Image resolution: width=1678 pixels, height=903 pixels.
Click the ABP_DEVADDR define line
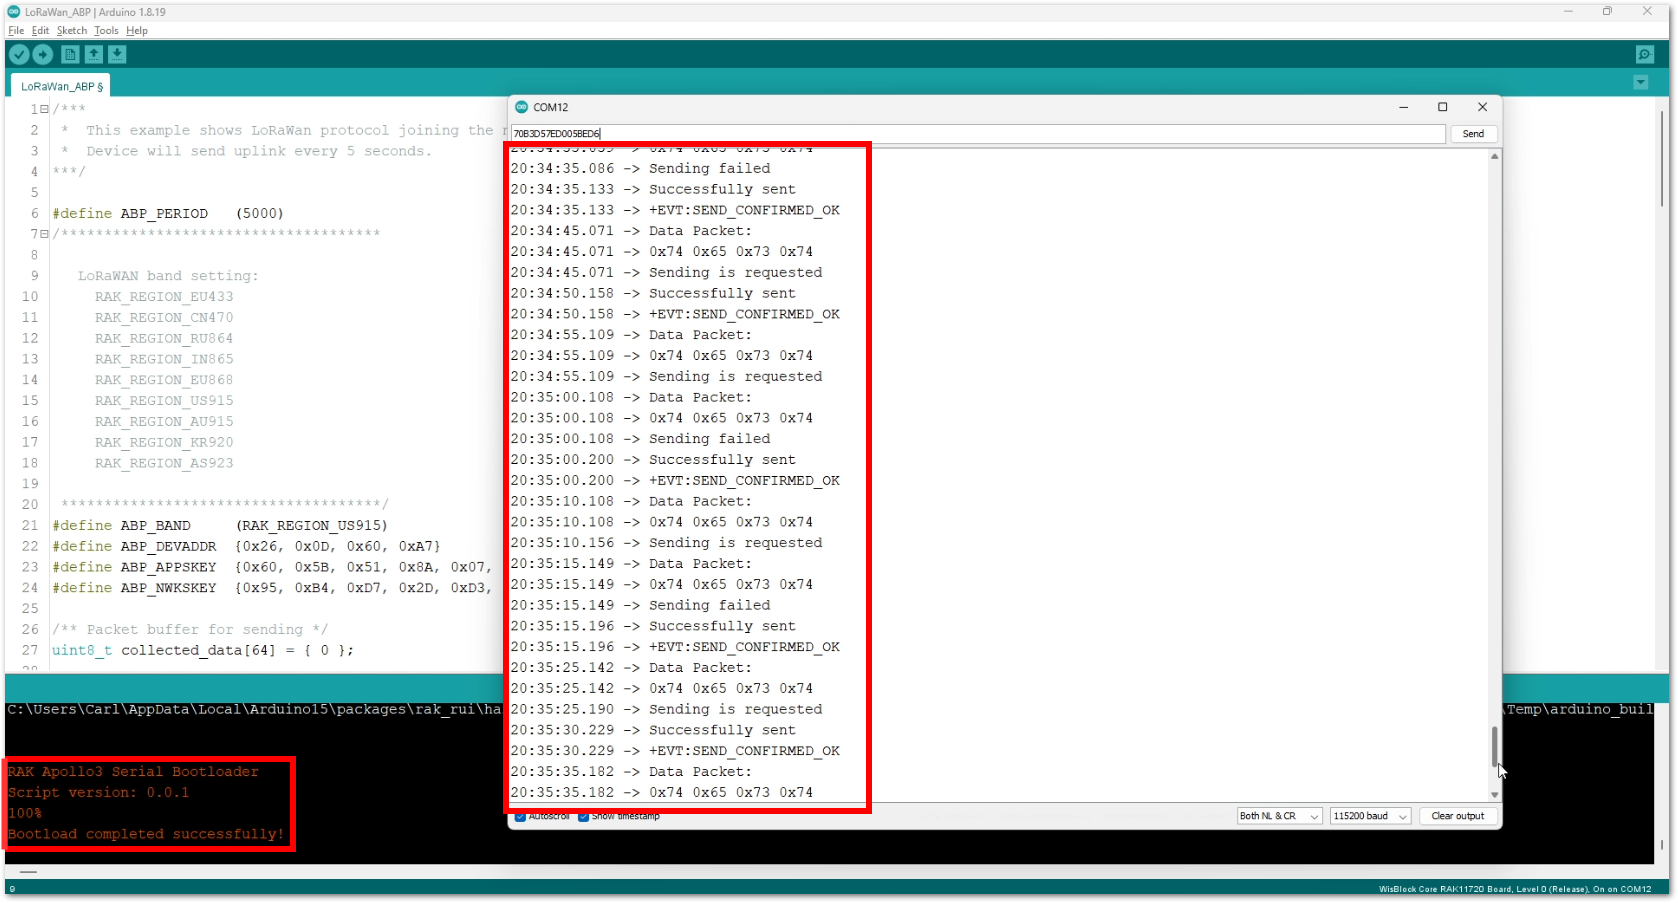tap(246, 547)
